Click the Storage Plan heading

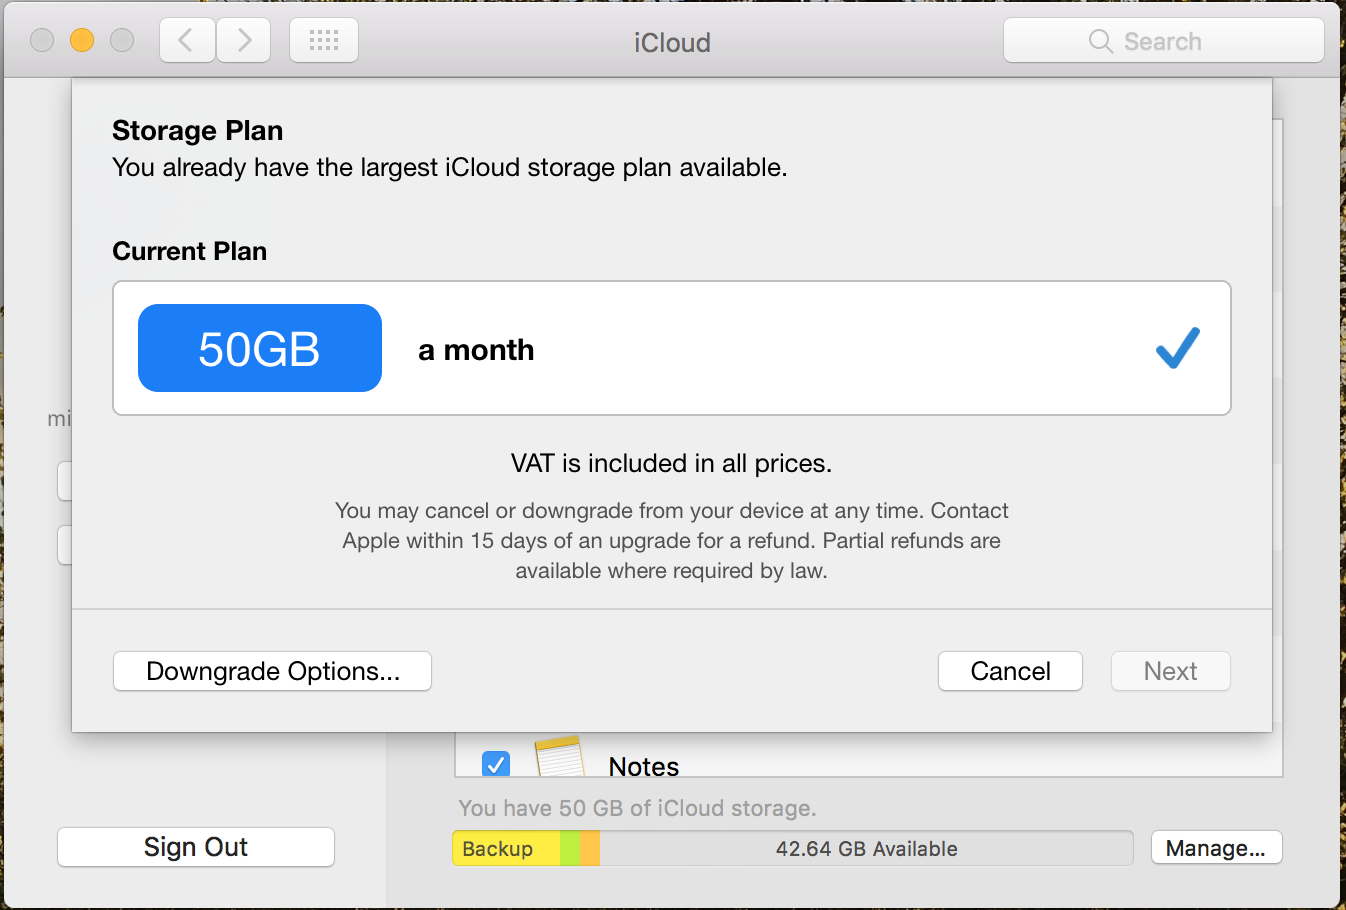(x=197, y=131)
